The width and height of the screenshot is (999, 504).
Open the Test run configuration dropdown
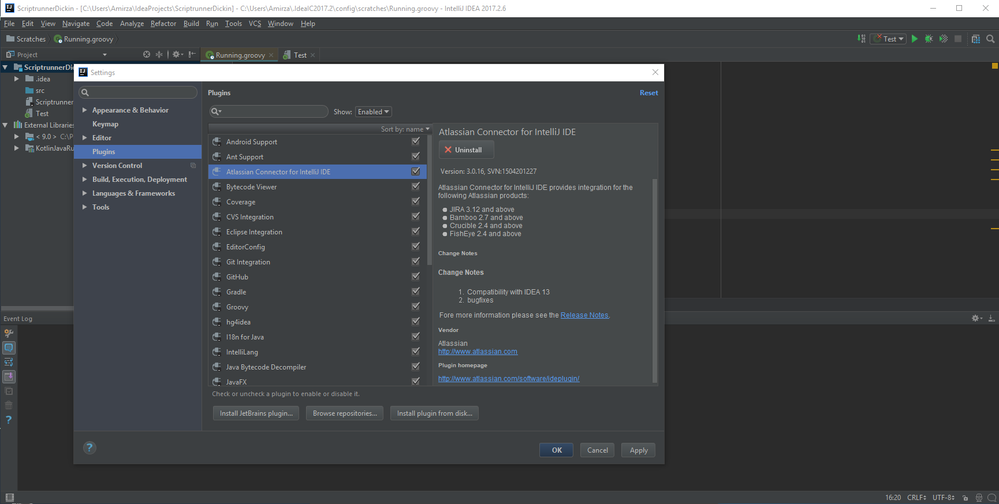click(x=888, y=39)
